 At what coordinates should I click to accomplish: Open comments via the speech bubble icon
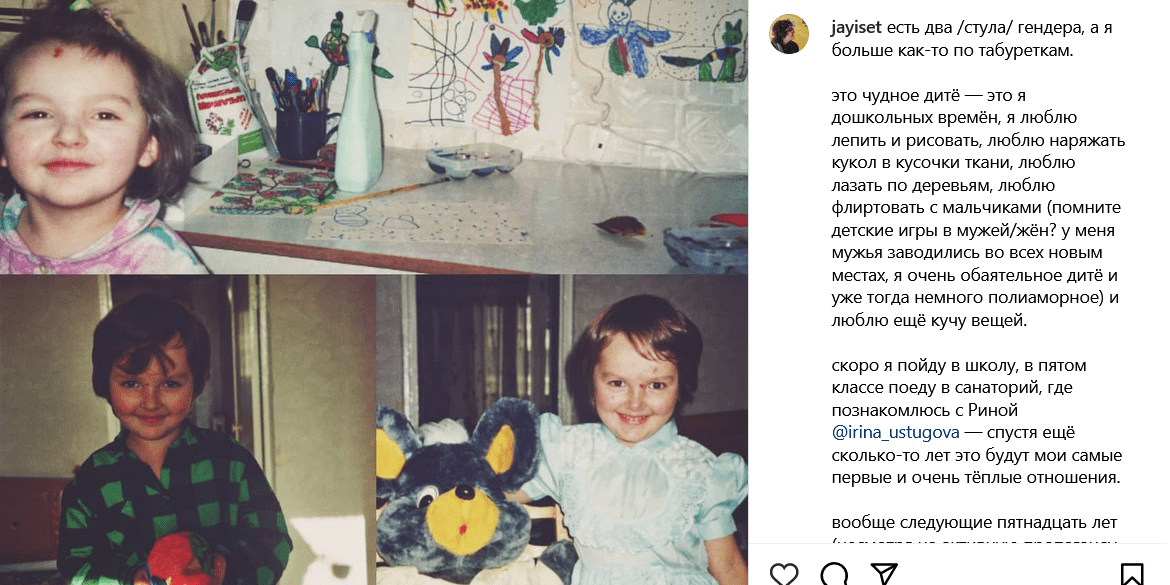pyautogui.click(x=834, y=575)
